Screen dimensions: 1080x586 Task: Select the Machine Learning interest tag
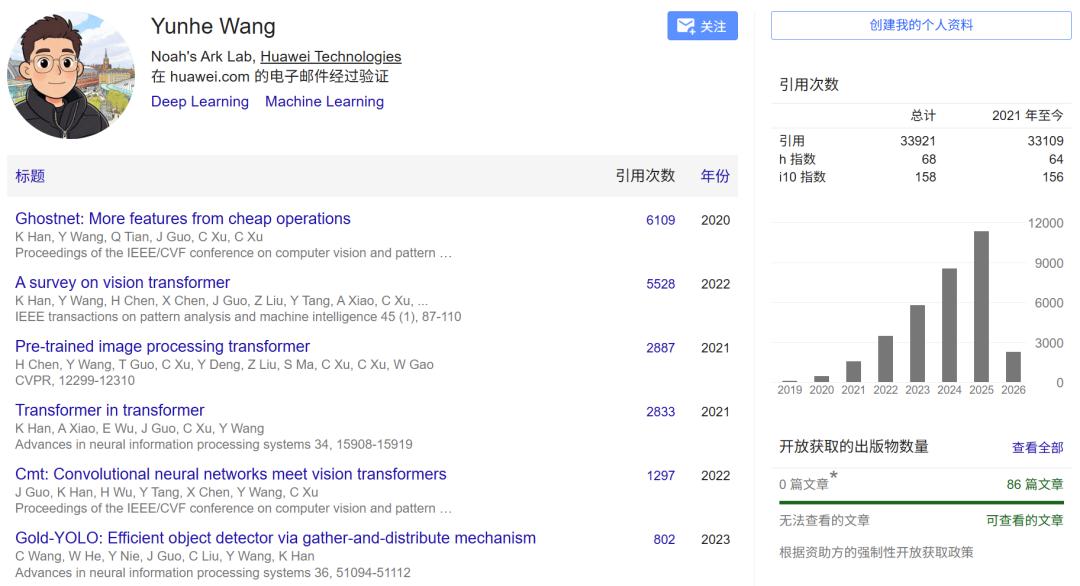(x=324, y=102)
